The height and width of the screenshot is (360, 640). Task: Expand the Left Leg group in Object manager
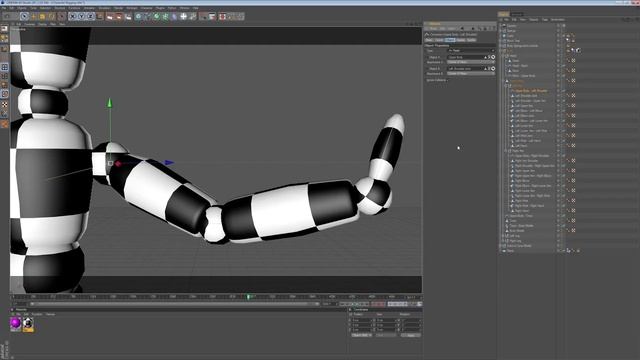504,236
